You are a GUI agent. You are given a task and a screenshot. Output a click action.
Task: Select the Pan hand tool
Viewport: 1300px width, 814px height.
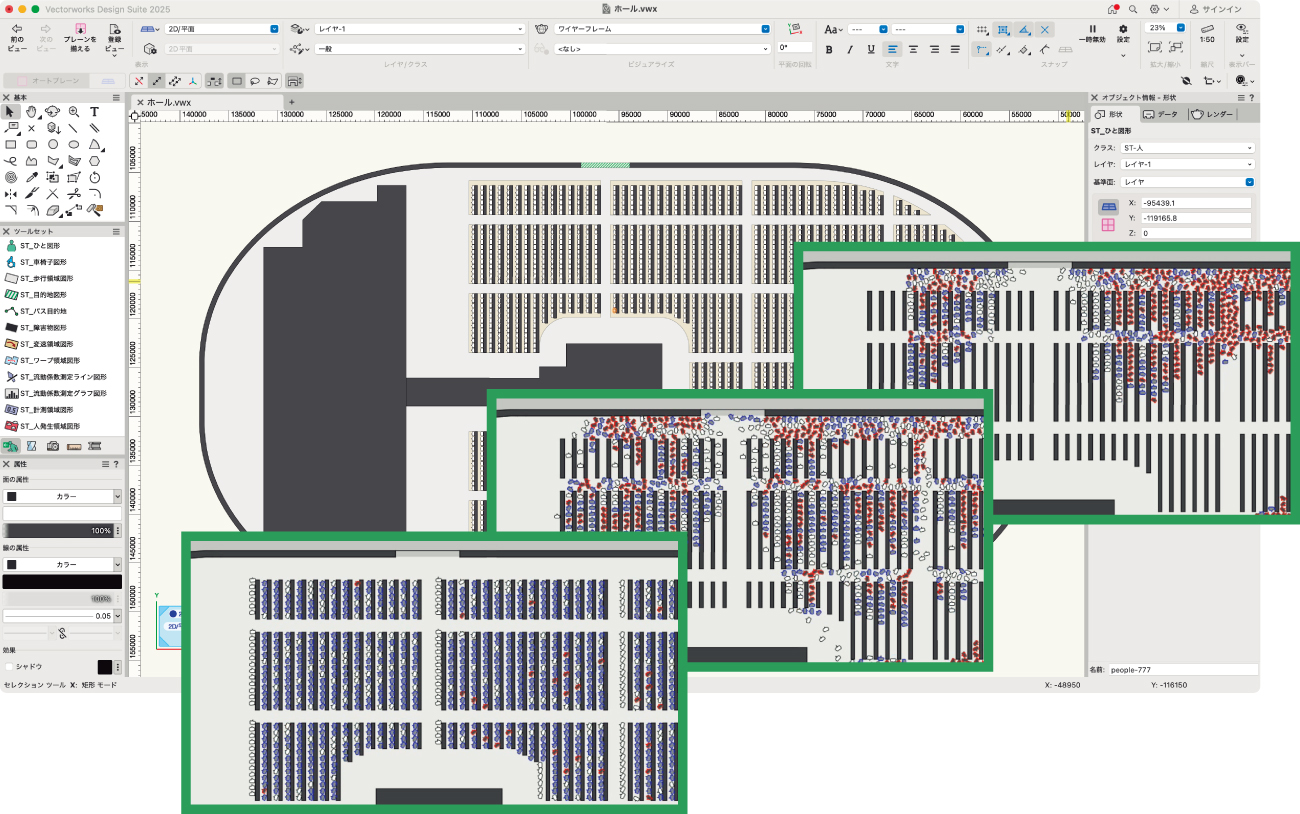click(32, 112)
